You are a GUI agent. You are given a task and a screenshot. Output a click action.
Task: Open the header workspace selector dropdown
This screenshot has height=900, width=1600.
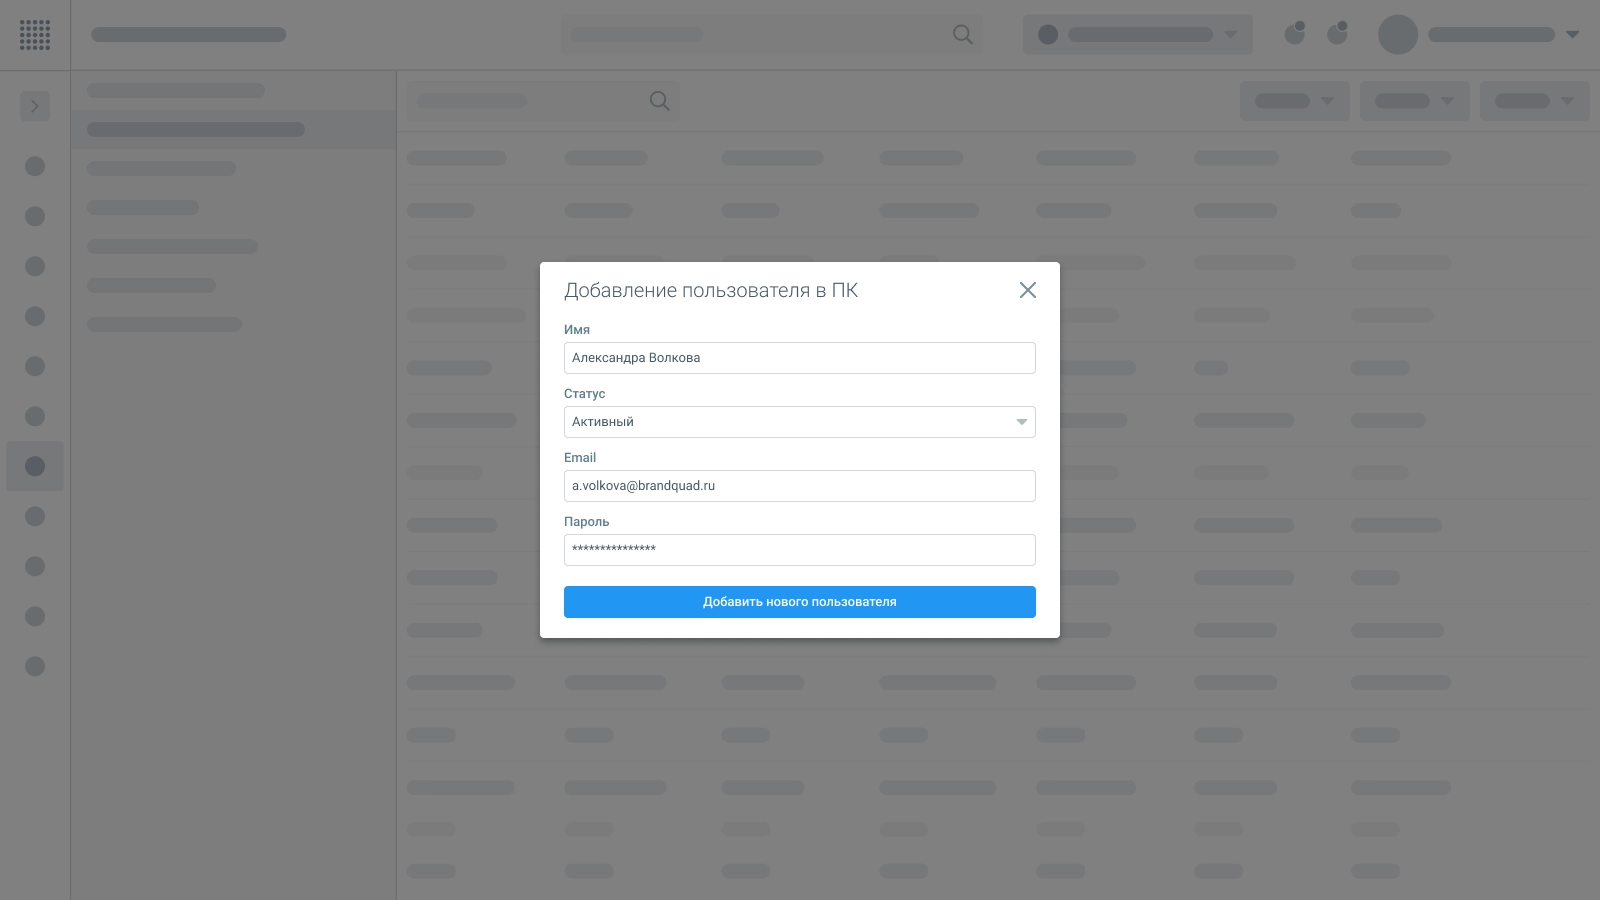(1137, 35)
